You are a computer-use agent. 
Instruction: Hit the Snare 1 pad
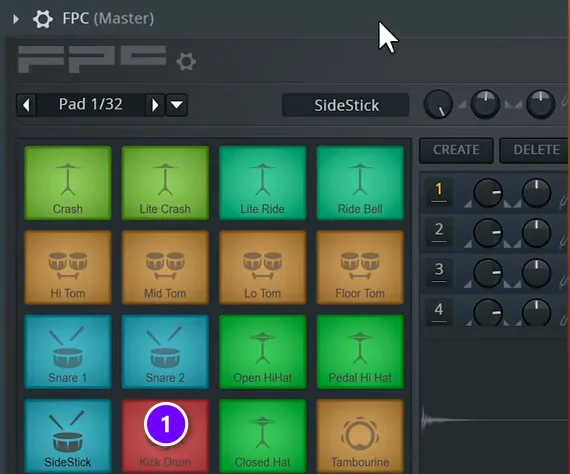[x=68, y=352]
